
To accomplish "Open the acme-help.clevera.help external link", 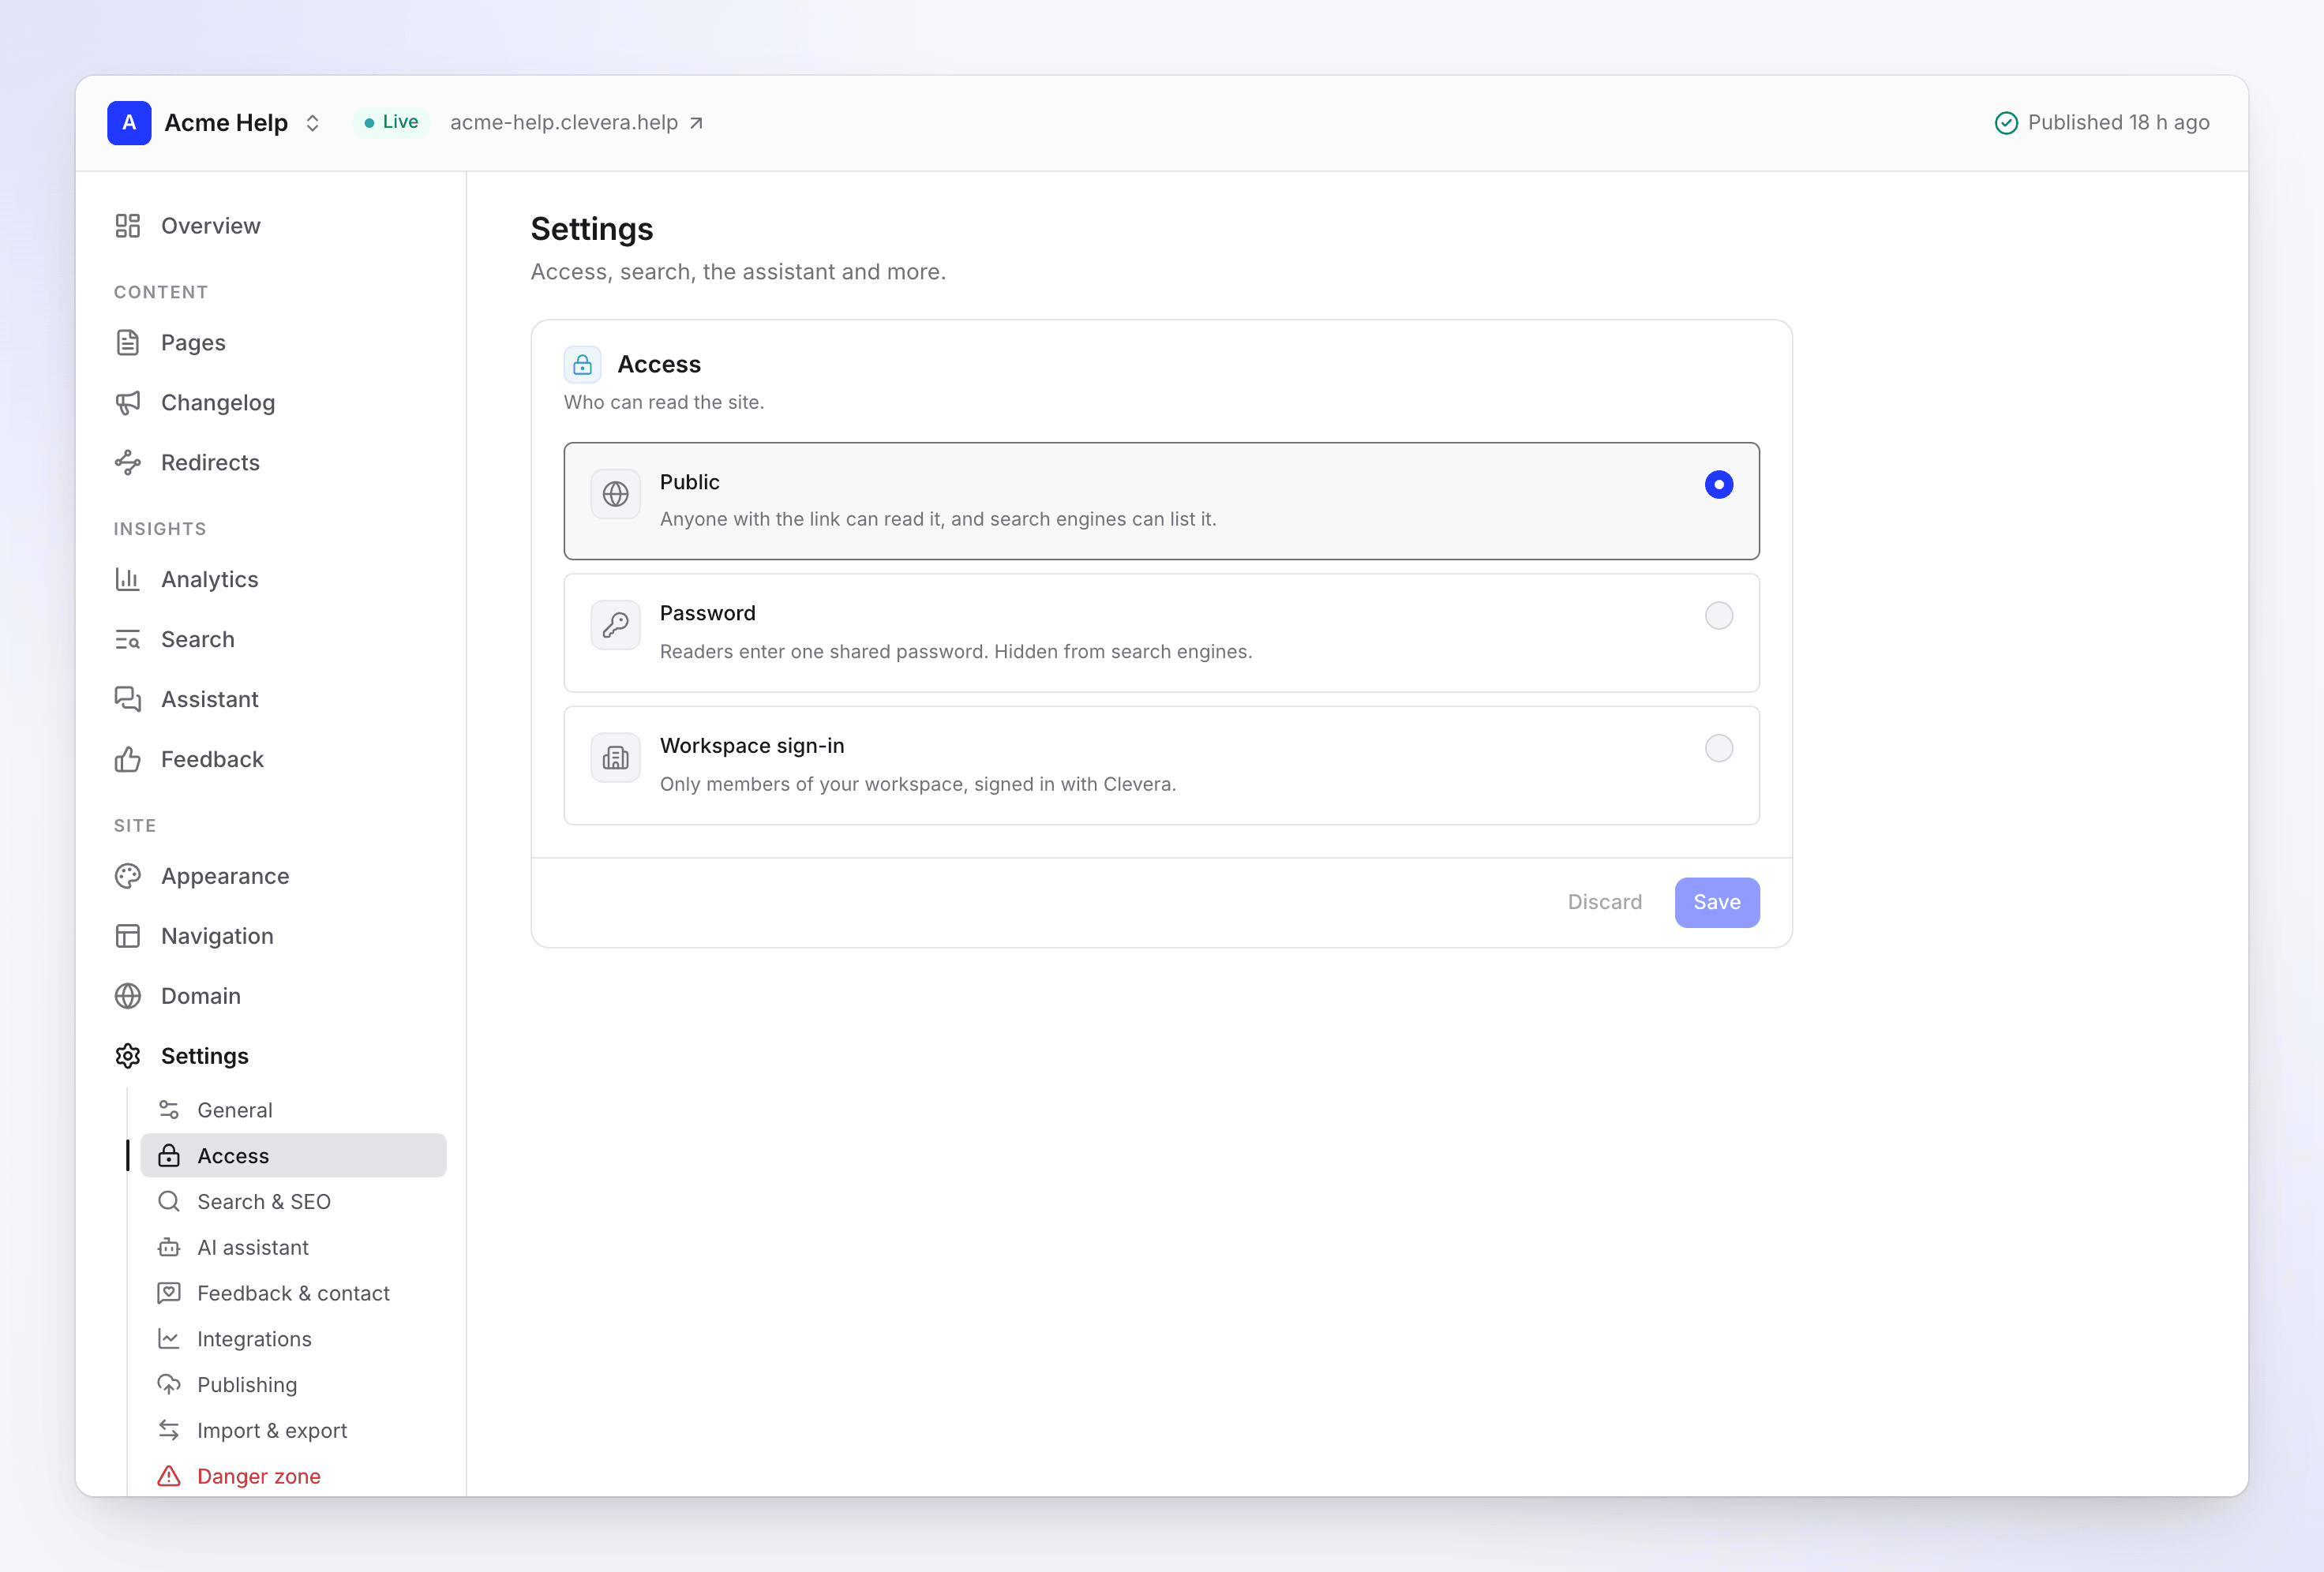I will click(x=577, y=122).
